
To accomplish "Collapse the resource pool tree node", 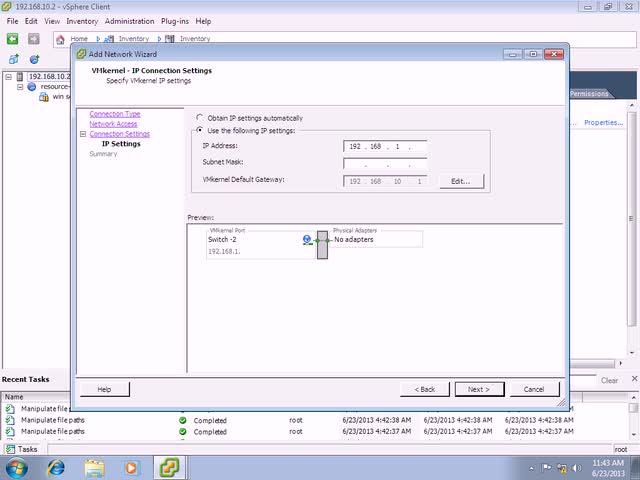I will (x=20, y=87).
